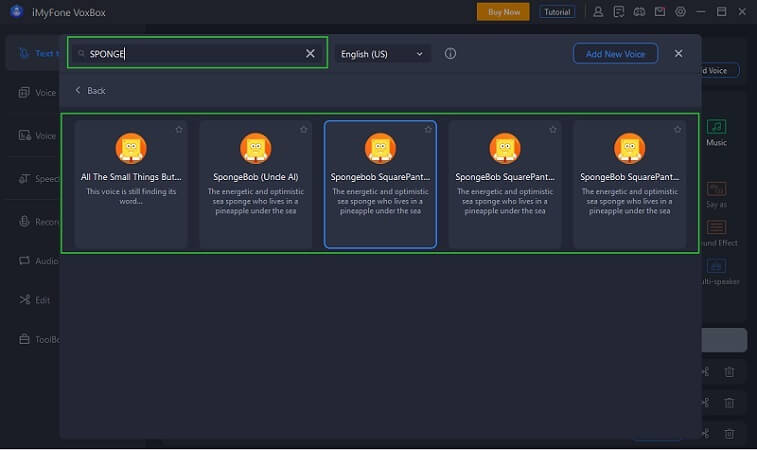Open the English (US) language dropdown
Image resolution: width=757 pixels, height=450 pixels.
pos(382,54)
